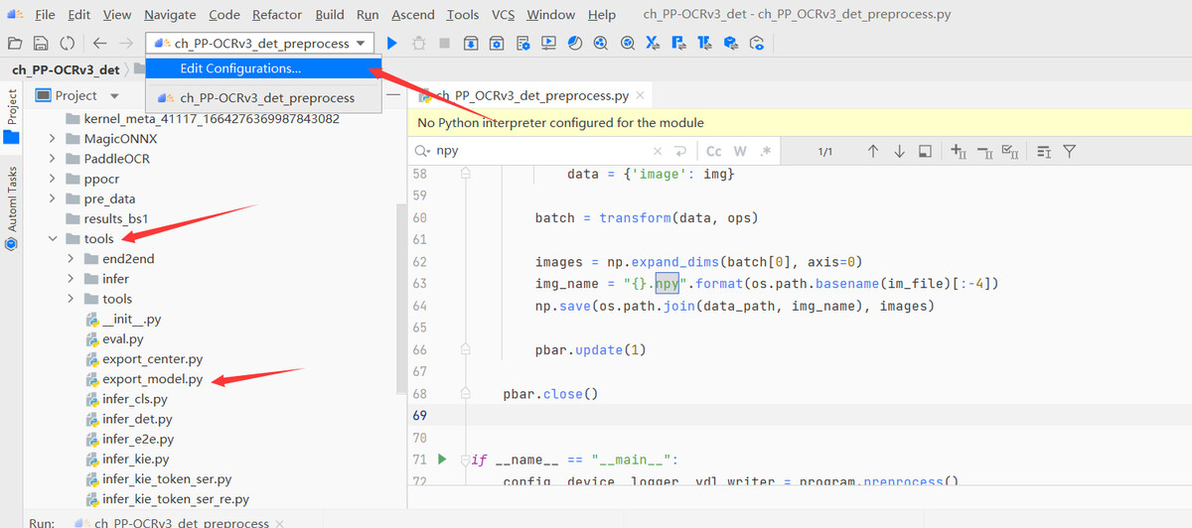Close the ch_PP_OCRv3_det_preprocess.py tab
The width and height of the screenshot is (1192, 528).
pos(640,96)
